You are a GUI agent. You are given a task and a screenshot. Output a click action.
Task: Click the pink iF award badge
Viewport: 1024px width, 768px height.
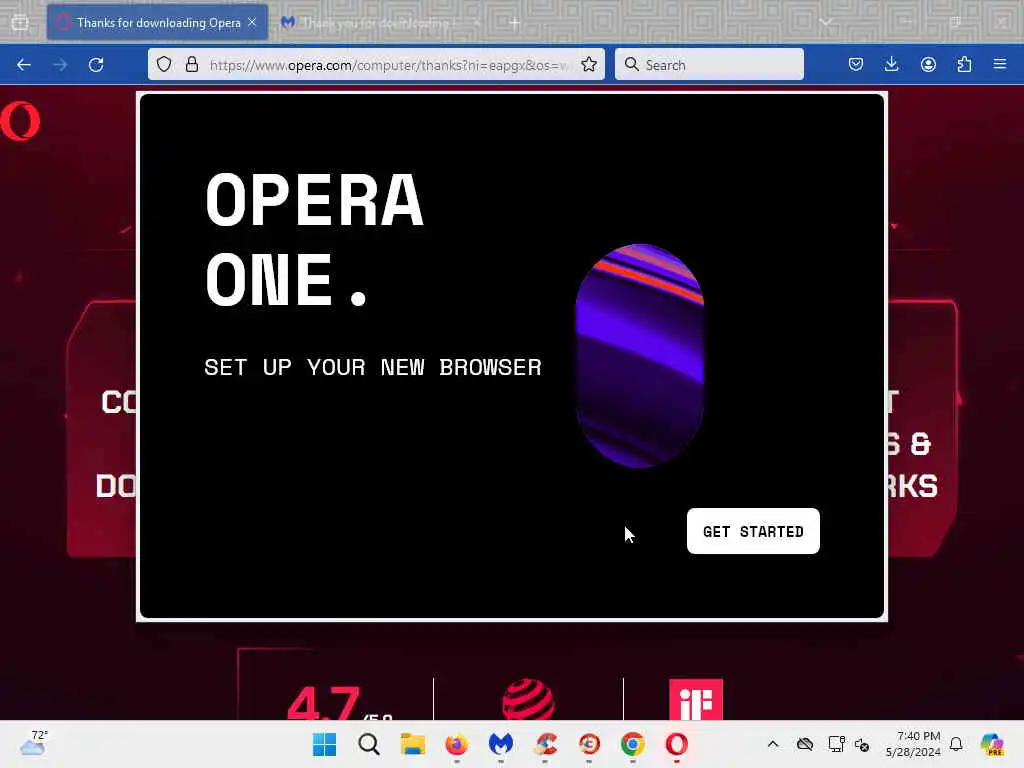696,699
